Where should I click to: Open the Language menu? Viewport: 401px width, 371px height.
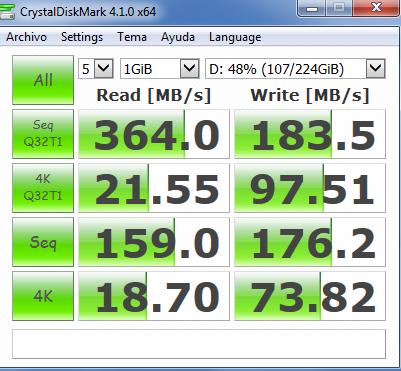pyautogui.click(x=235, y=37)
